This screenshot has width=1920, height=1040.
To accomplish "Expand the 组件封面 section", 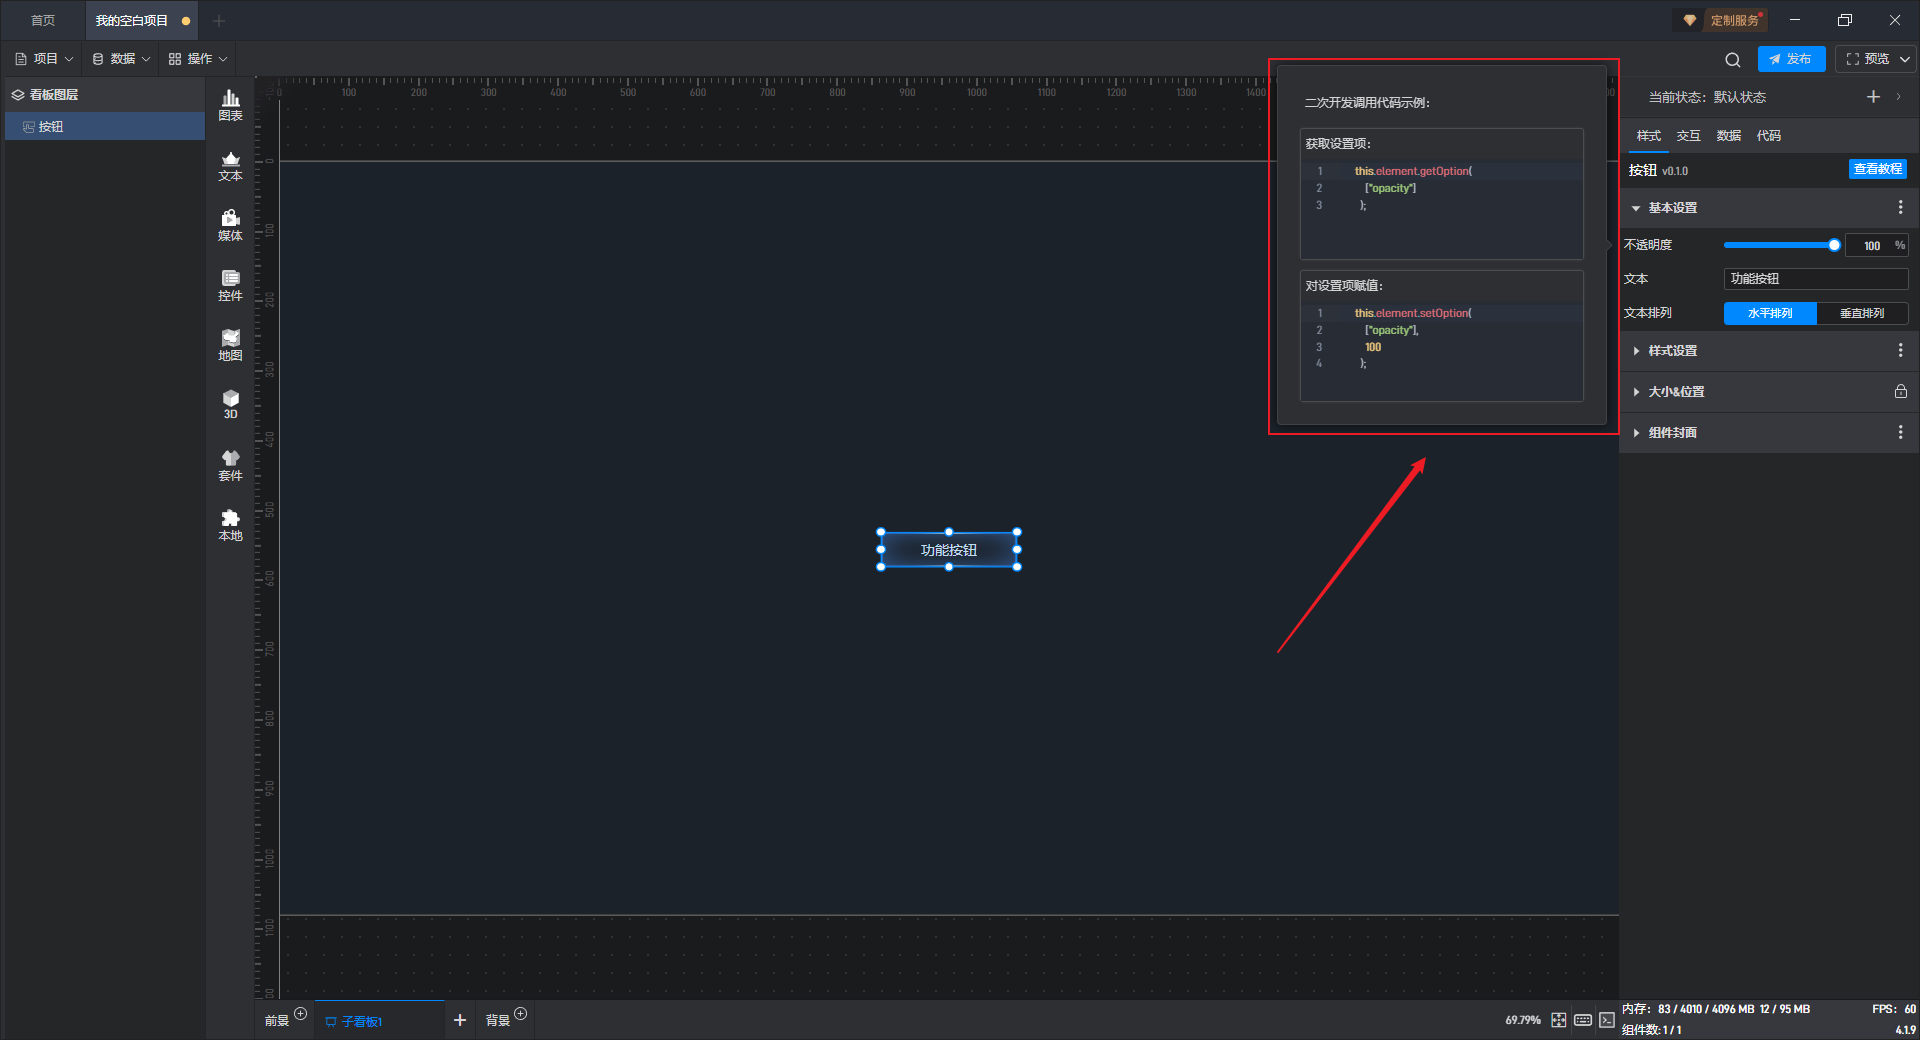I will click(x=1673, y=433).
